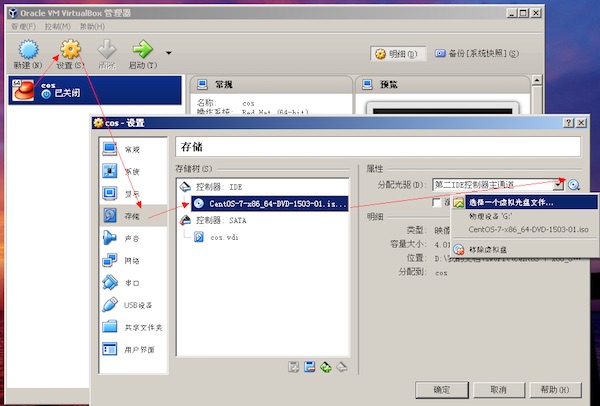Click the VM preview thumbnail in manager window
The width and height of the screenshot is (600, 406).
(x=442, y=108)
